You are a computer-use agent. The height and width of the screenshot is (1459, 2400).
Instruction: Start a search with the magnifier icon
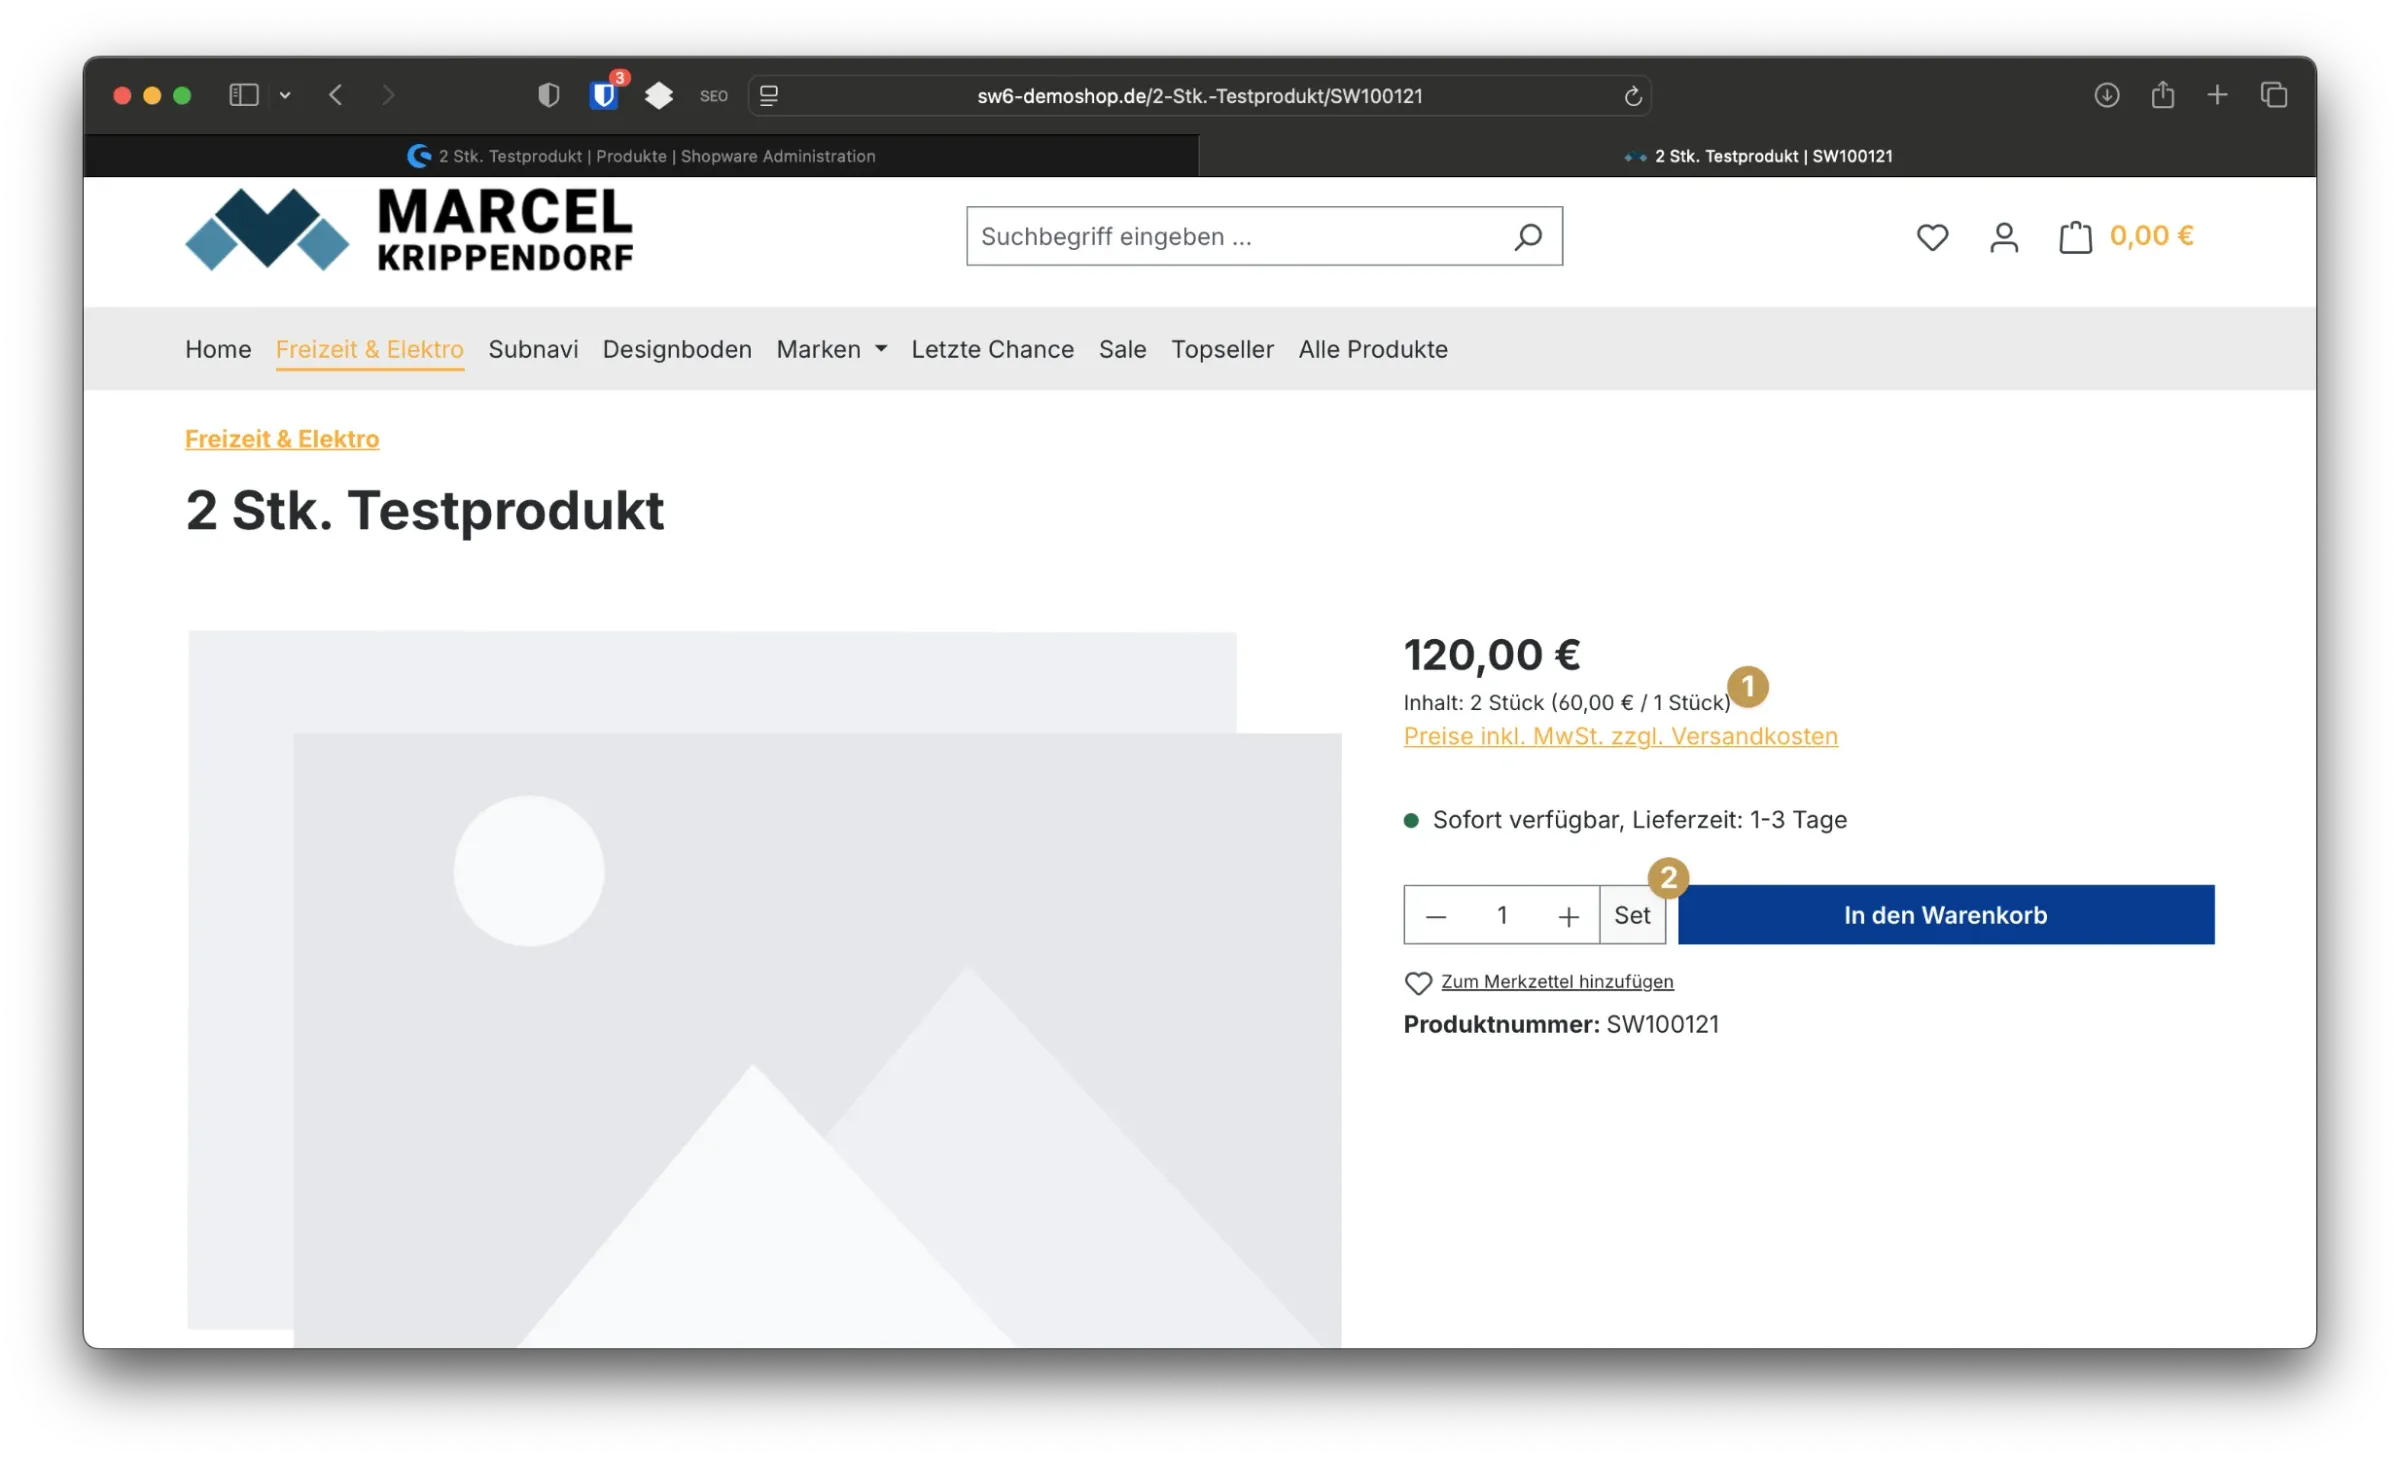coord(1529,236)
